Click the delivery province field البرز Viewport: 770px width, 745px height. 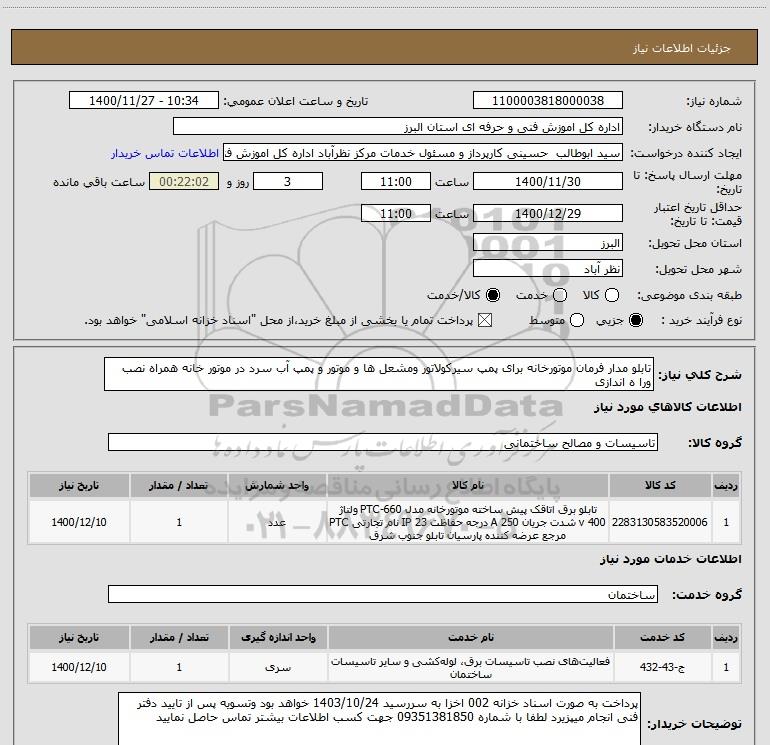click(x=548, y=242)
